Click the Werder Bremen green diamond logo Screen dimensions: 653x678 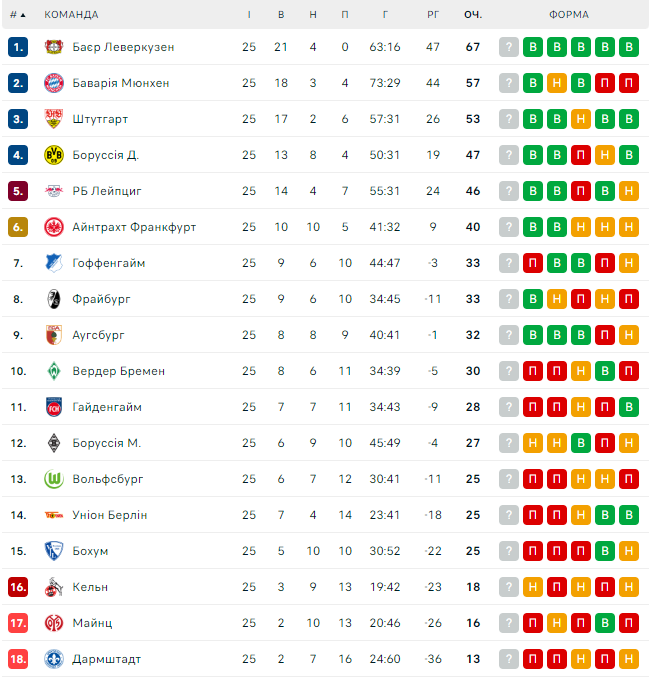(x=54, y=371)
